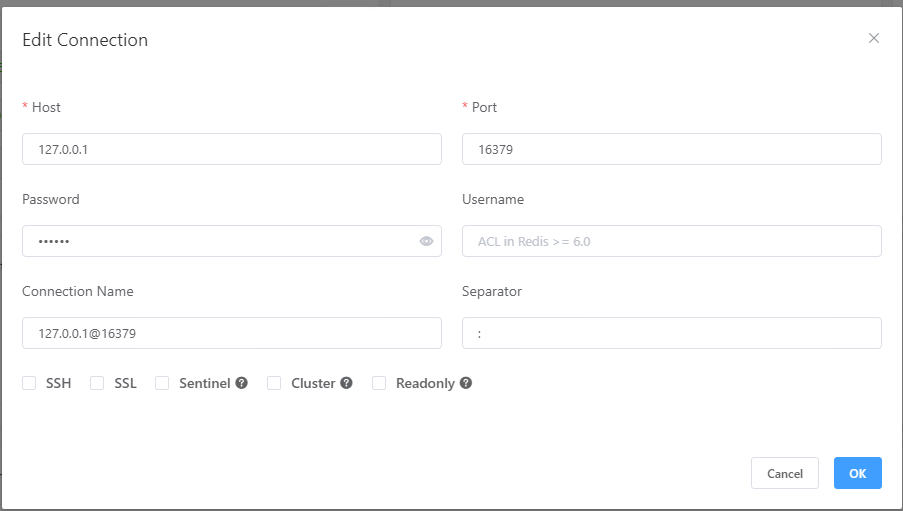The image size is (903, 511).
Task: Confirm changes with the OK button
Action: point(857,473)
